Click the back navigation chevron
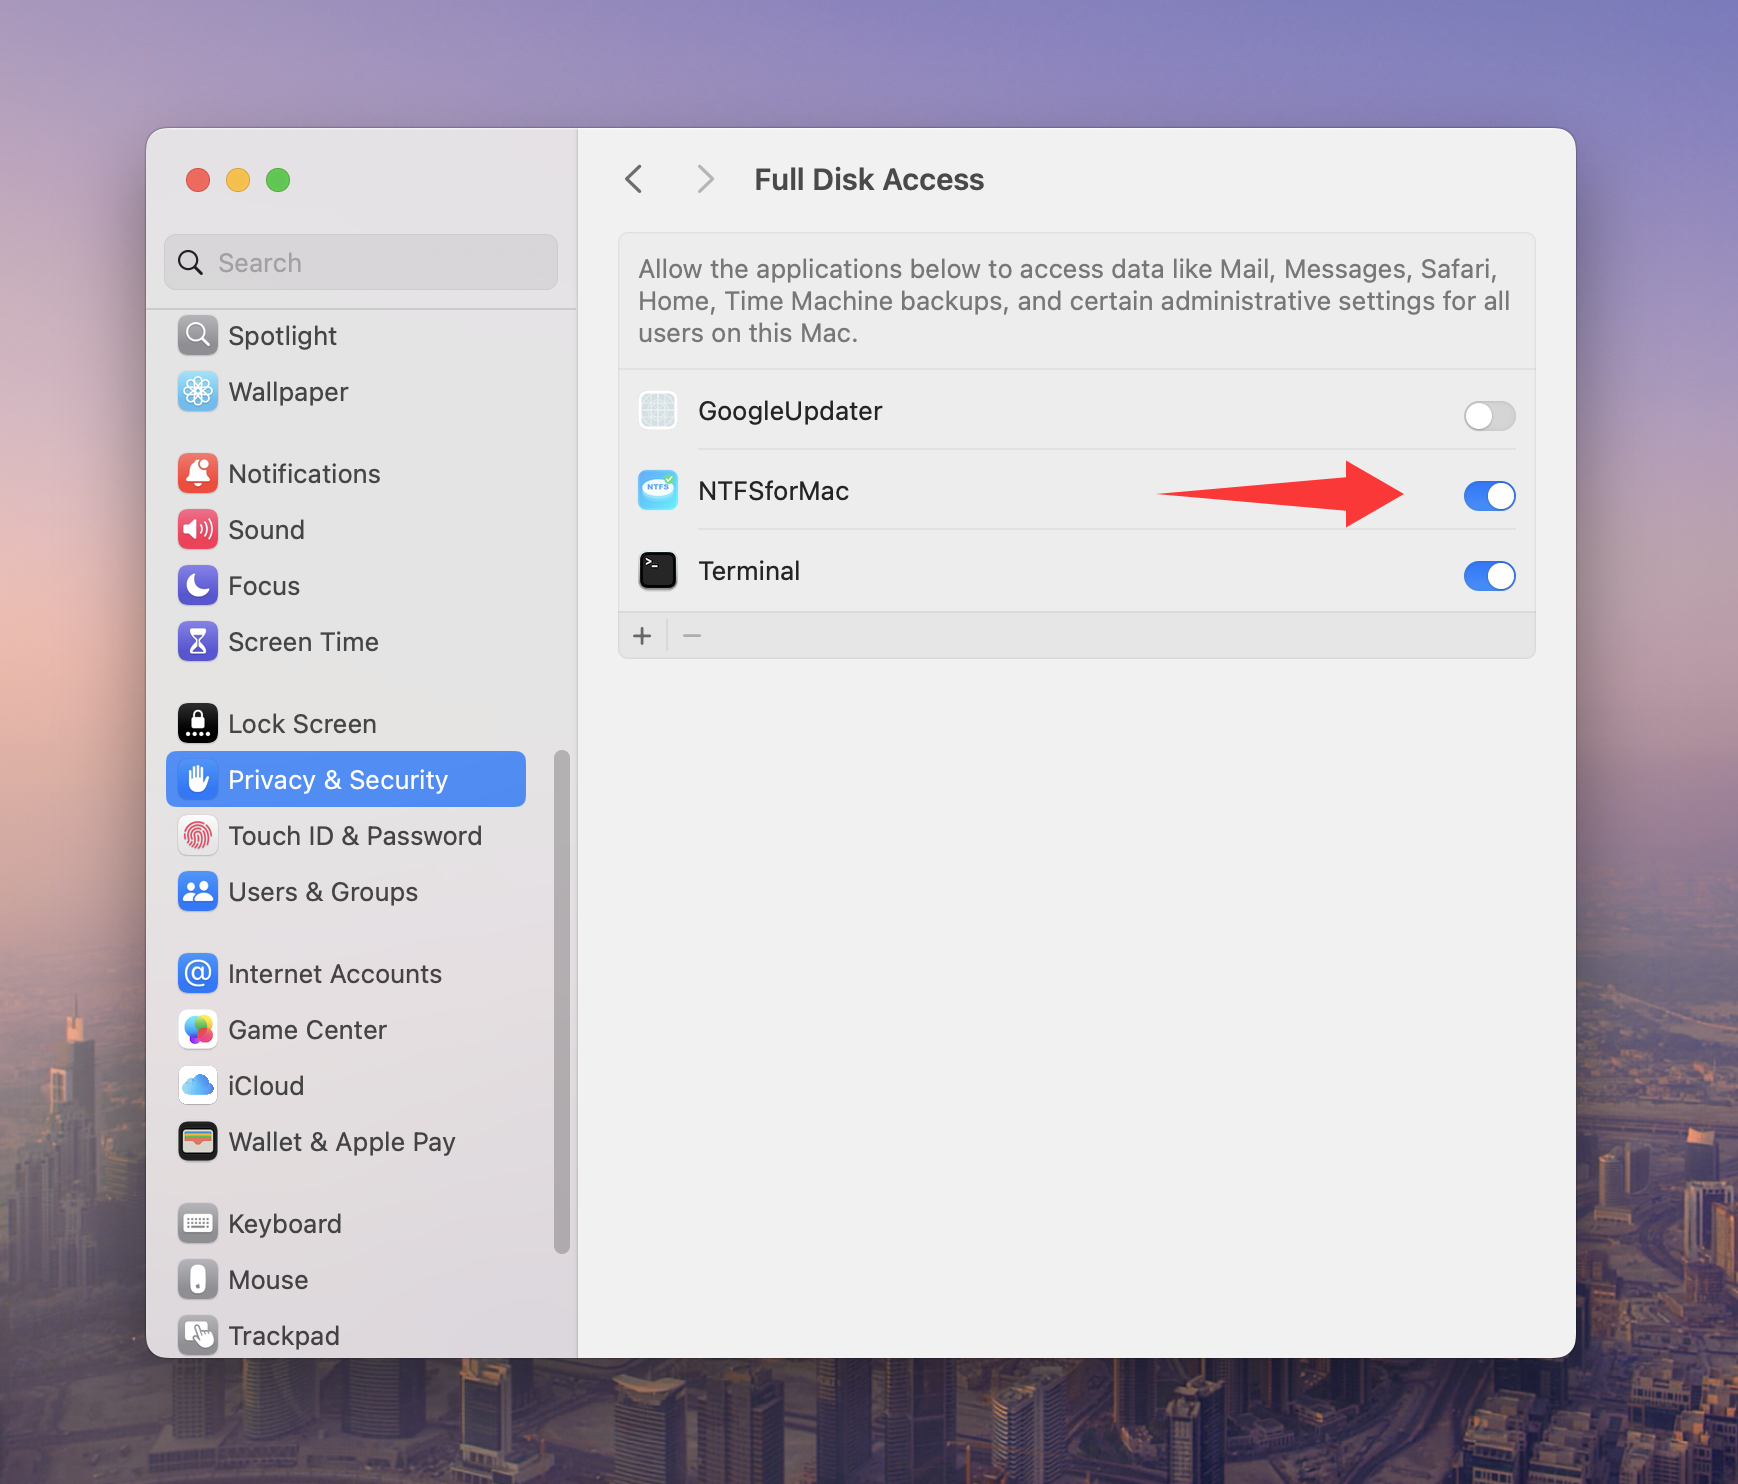This screenshot has width=1738, height=1484. pos(633,179)
